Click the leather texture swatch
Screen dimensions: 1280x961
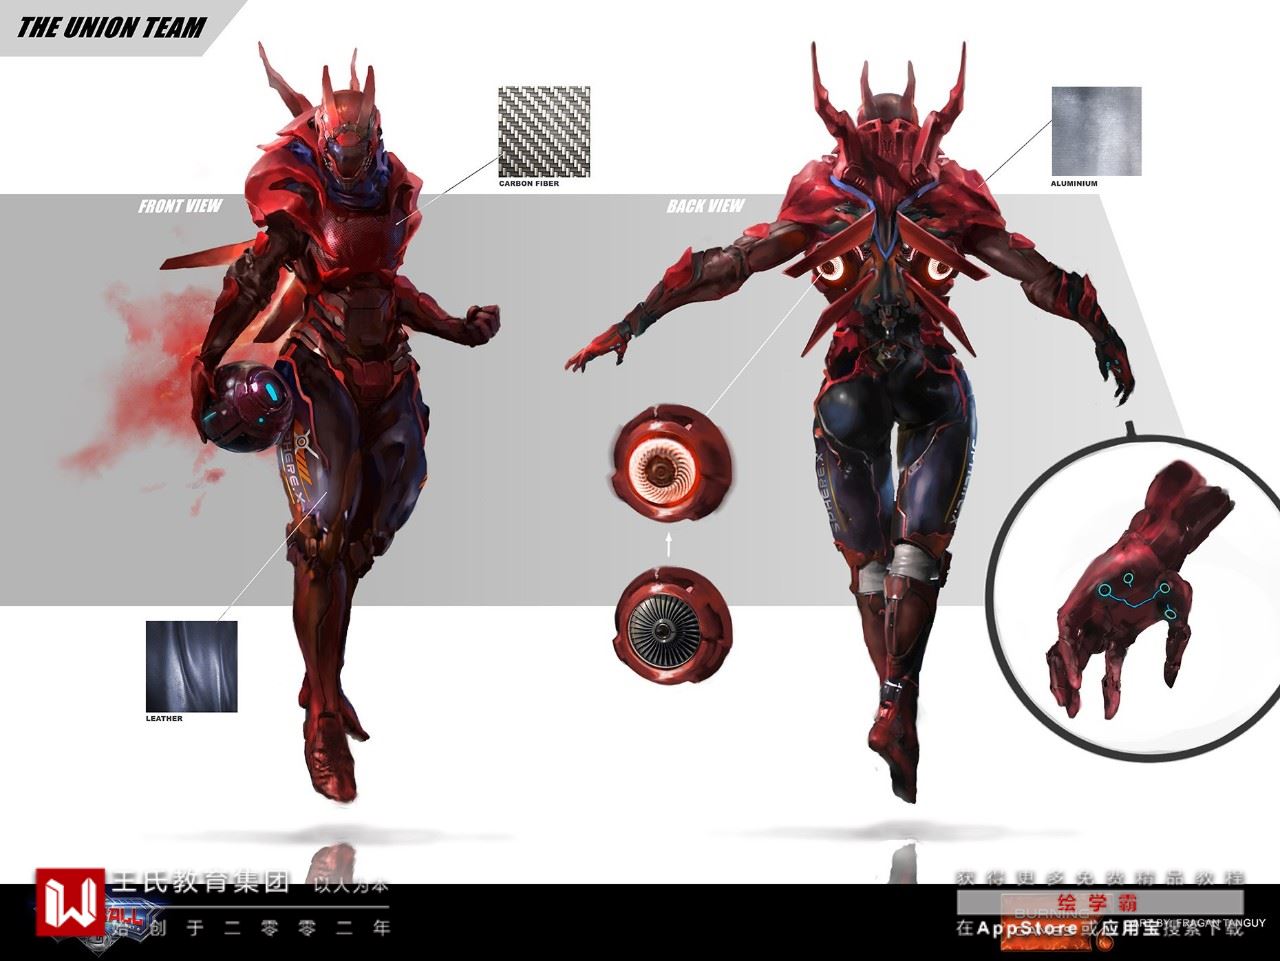192,666
